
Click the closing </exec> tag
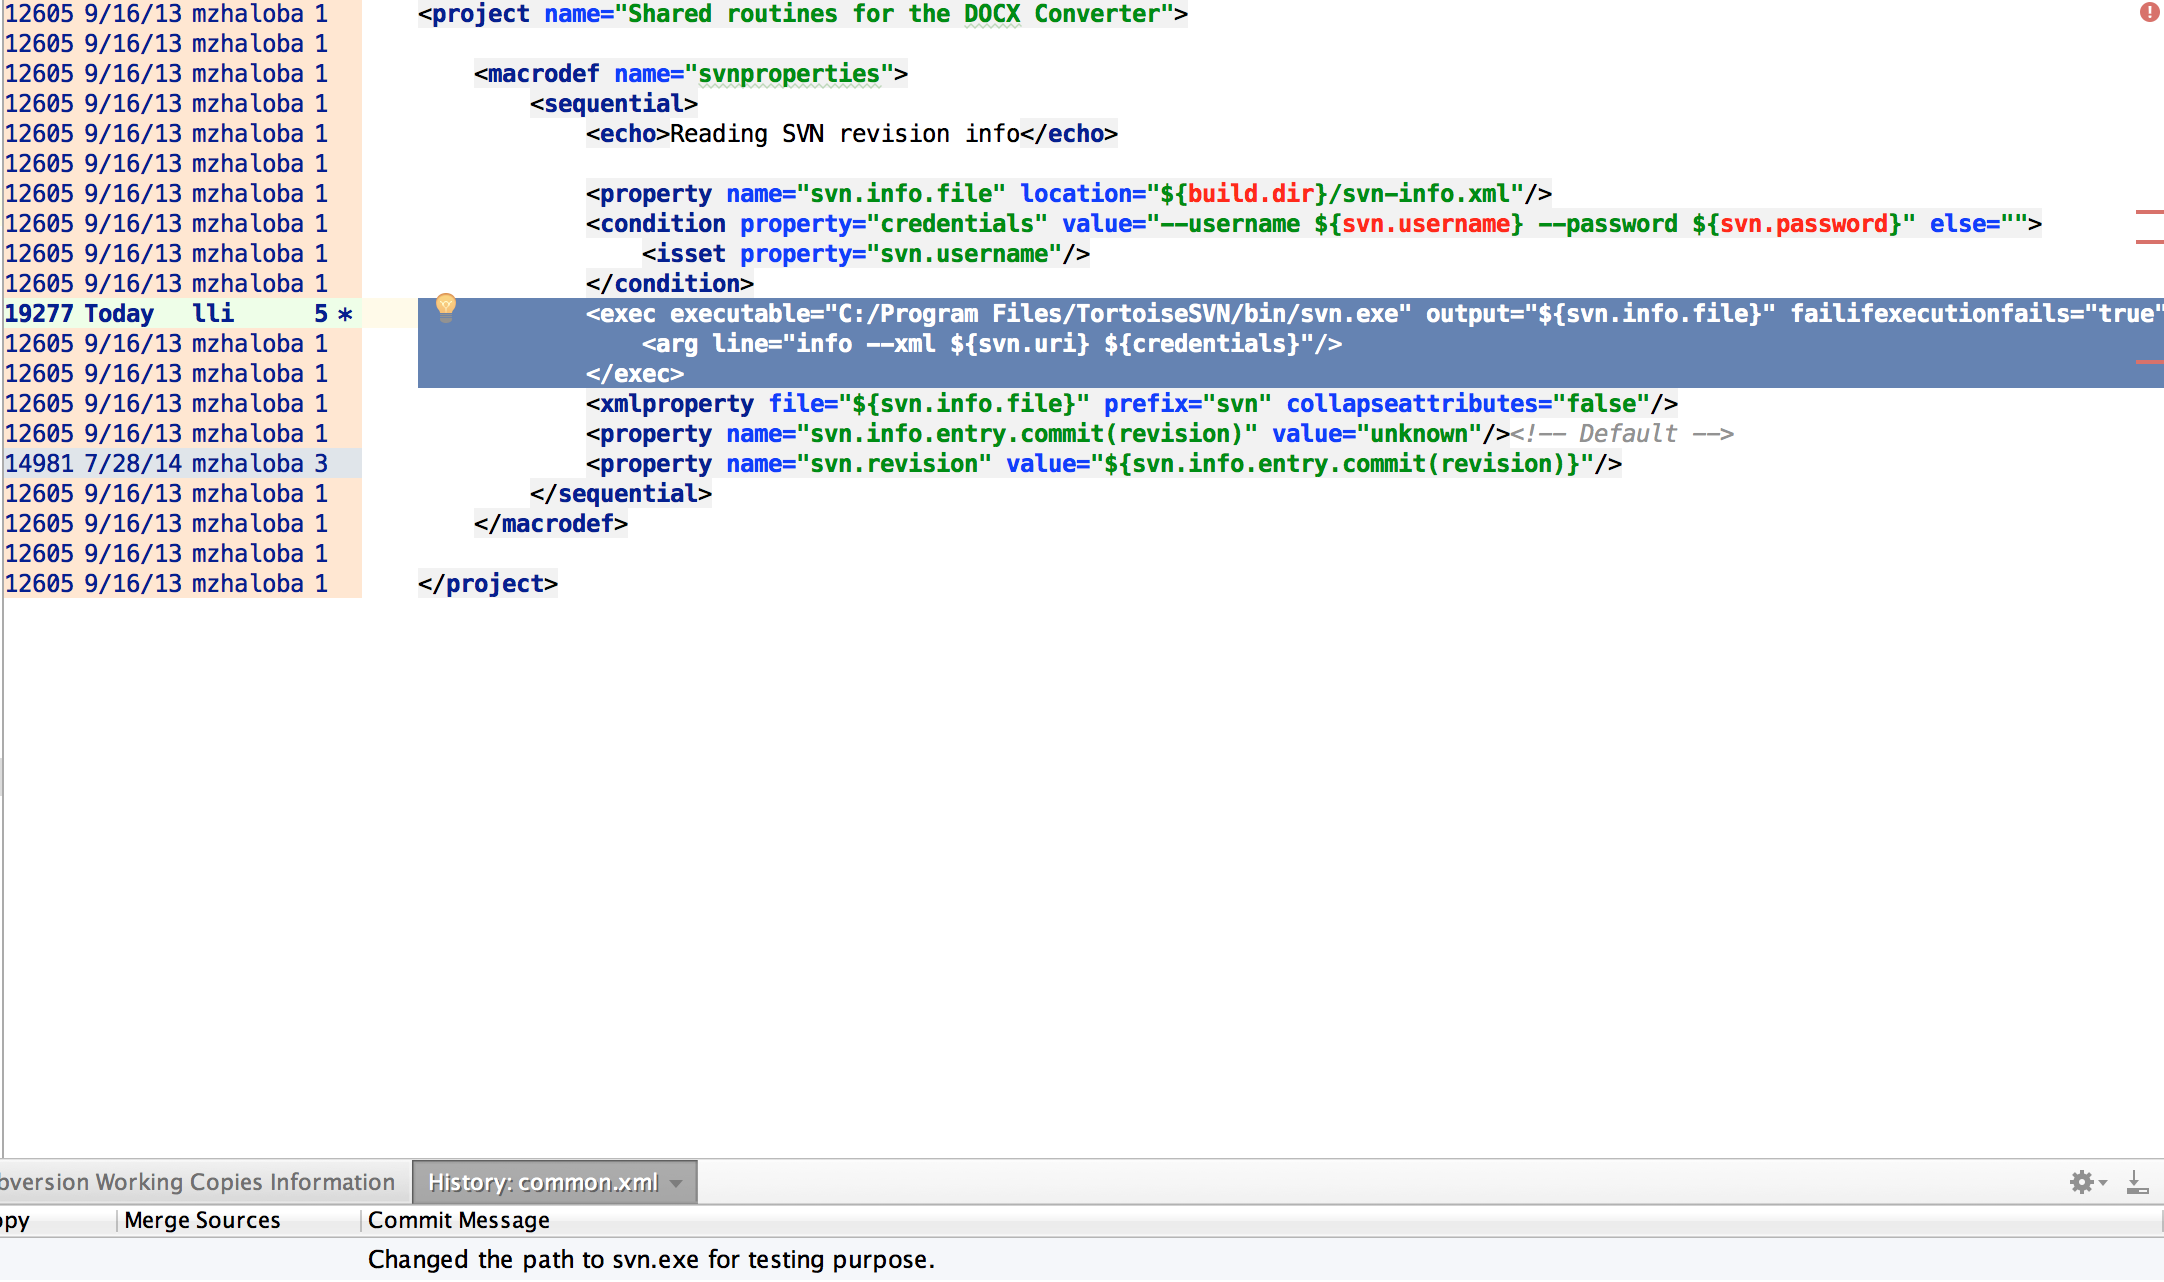[x=635, y=373]
